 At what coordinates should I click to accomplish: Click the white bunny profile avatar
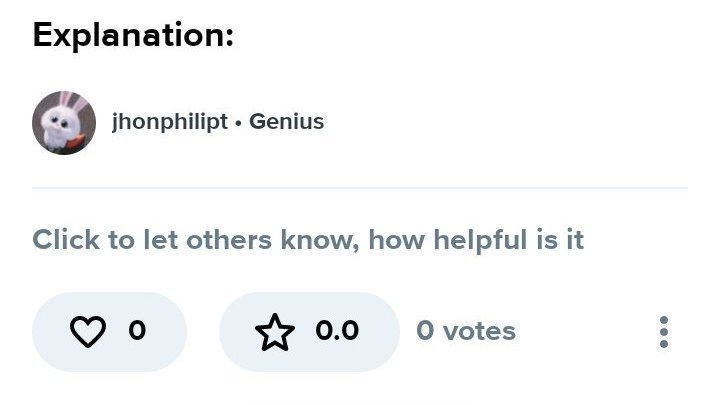64,123
